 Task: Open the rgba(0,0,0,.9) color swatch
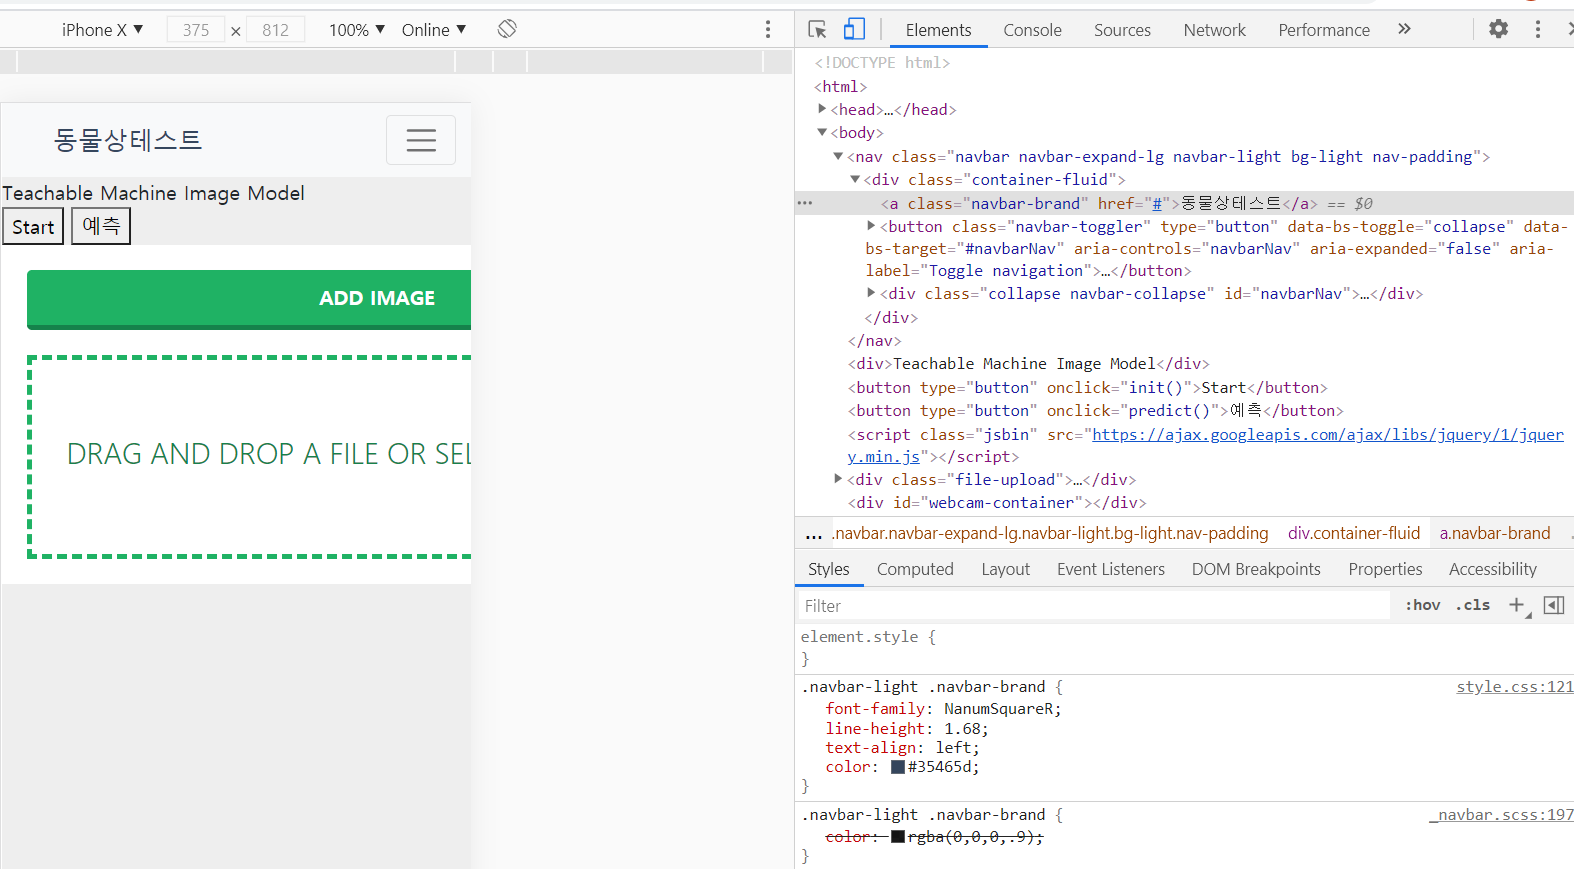(898, 837)
